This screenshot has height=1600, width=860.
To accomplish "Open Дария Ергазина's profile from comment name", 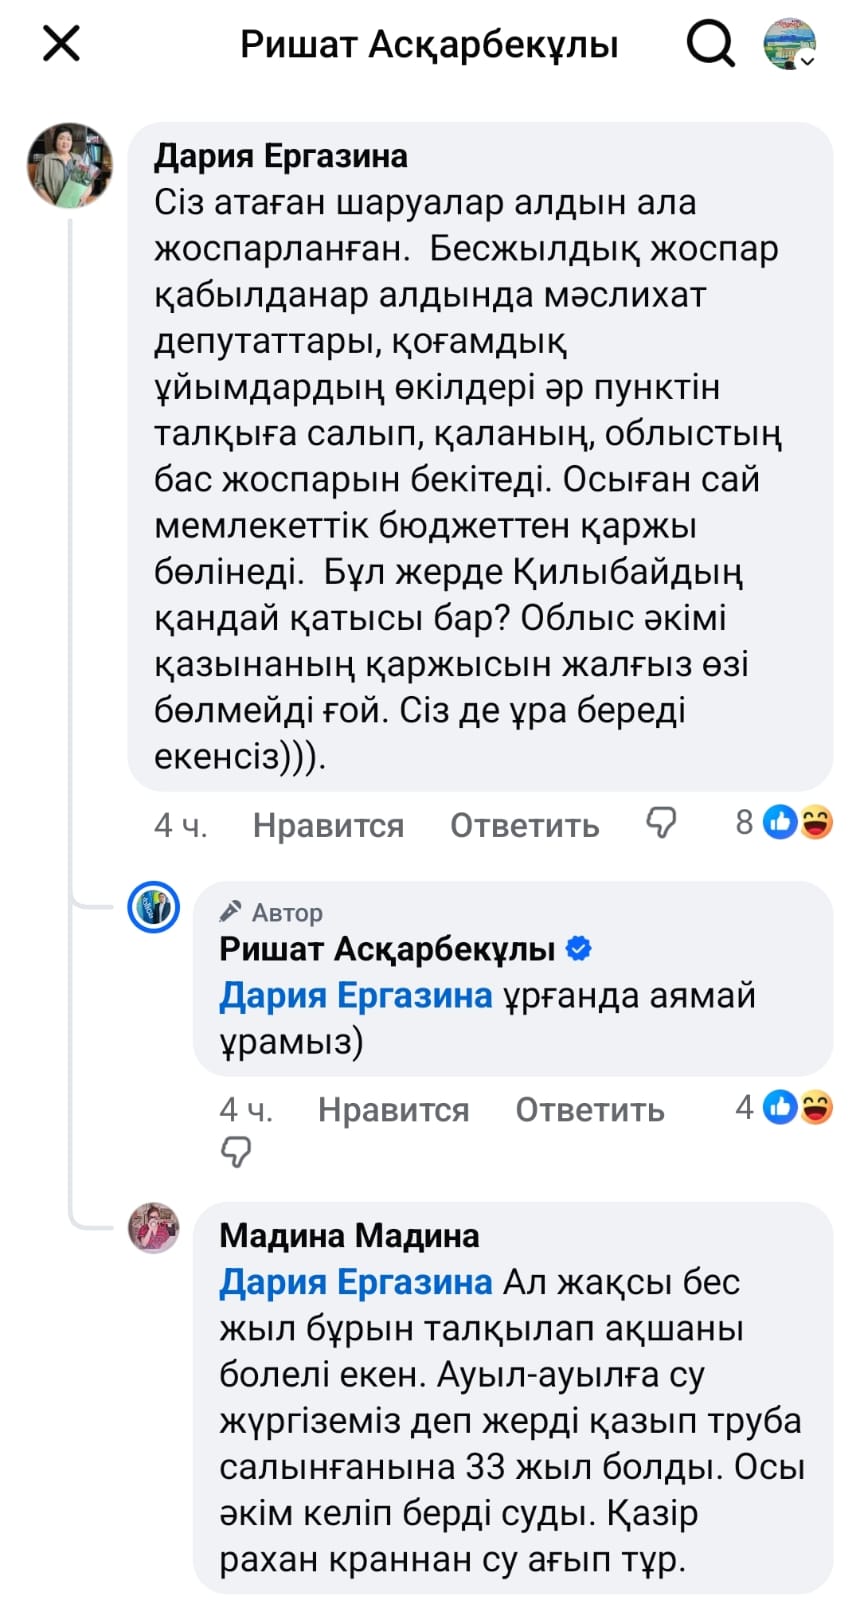I will pyautogui.click(x=280, y=156).
